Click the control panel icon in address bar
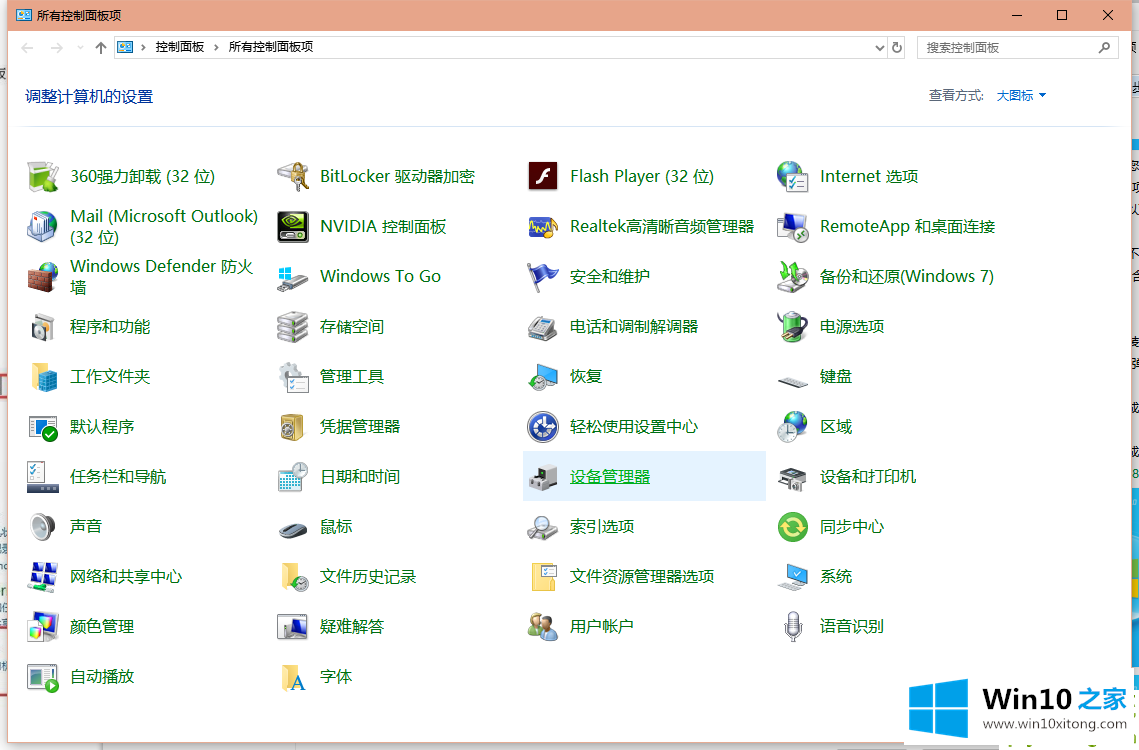 (x=126, y=47)
